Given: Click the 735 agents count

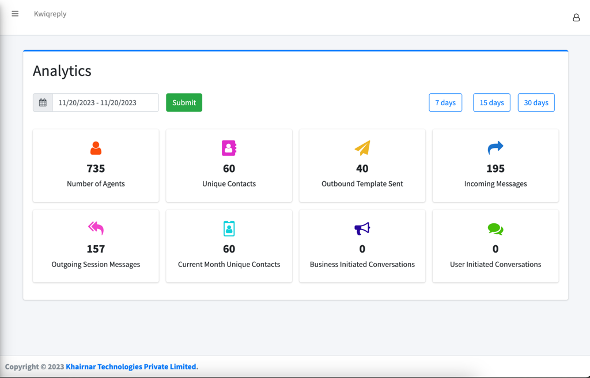Looking at the screenshot, I should (96, 169).
